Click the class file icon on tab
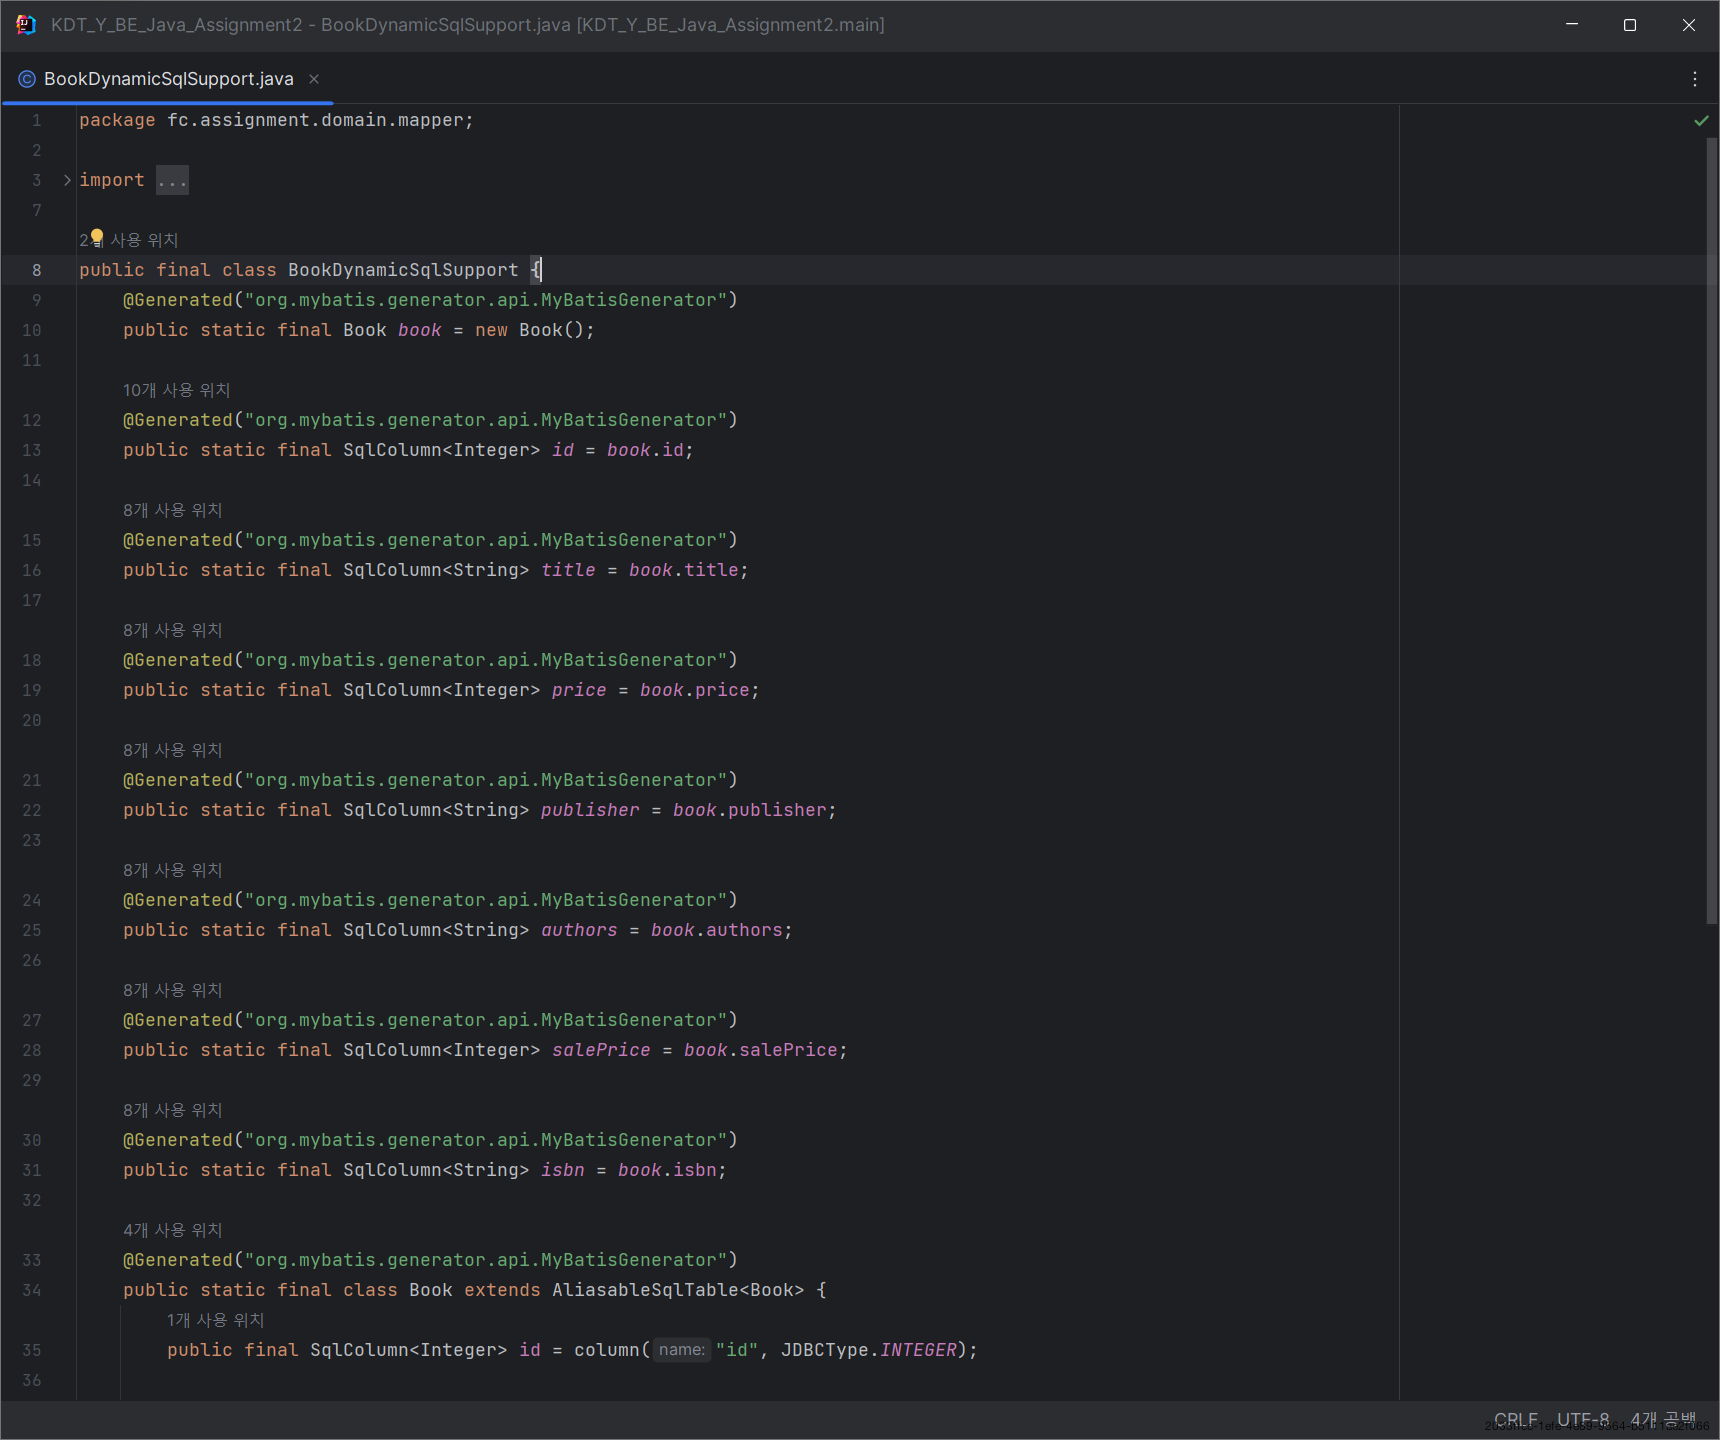This screenshot has width=1720, height=1440. (27, 79)
